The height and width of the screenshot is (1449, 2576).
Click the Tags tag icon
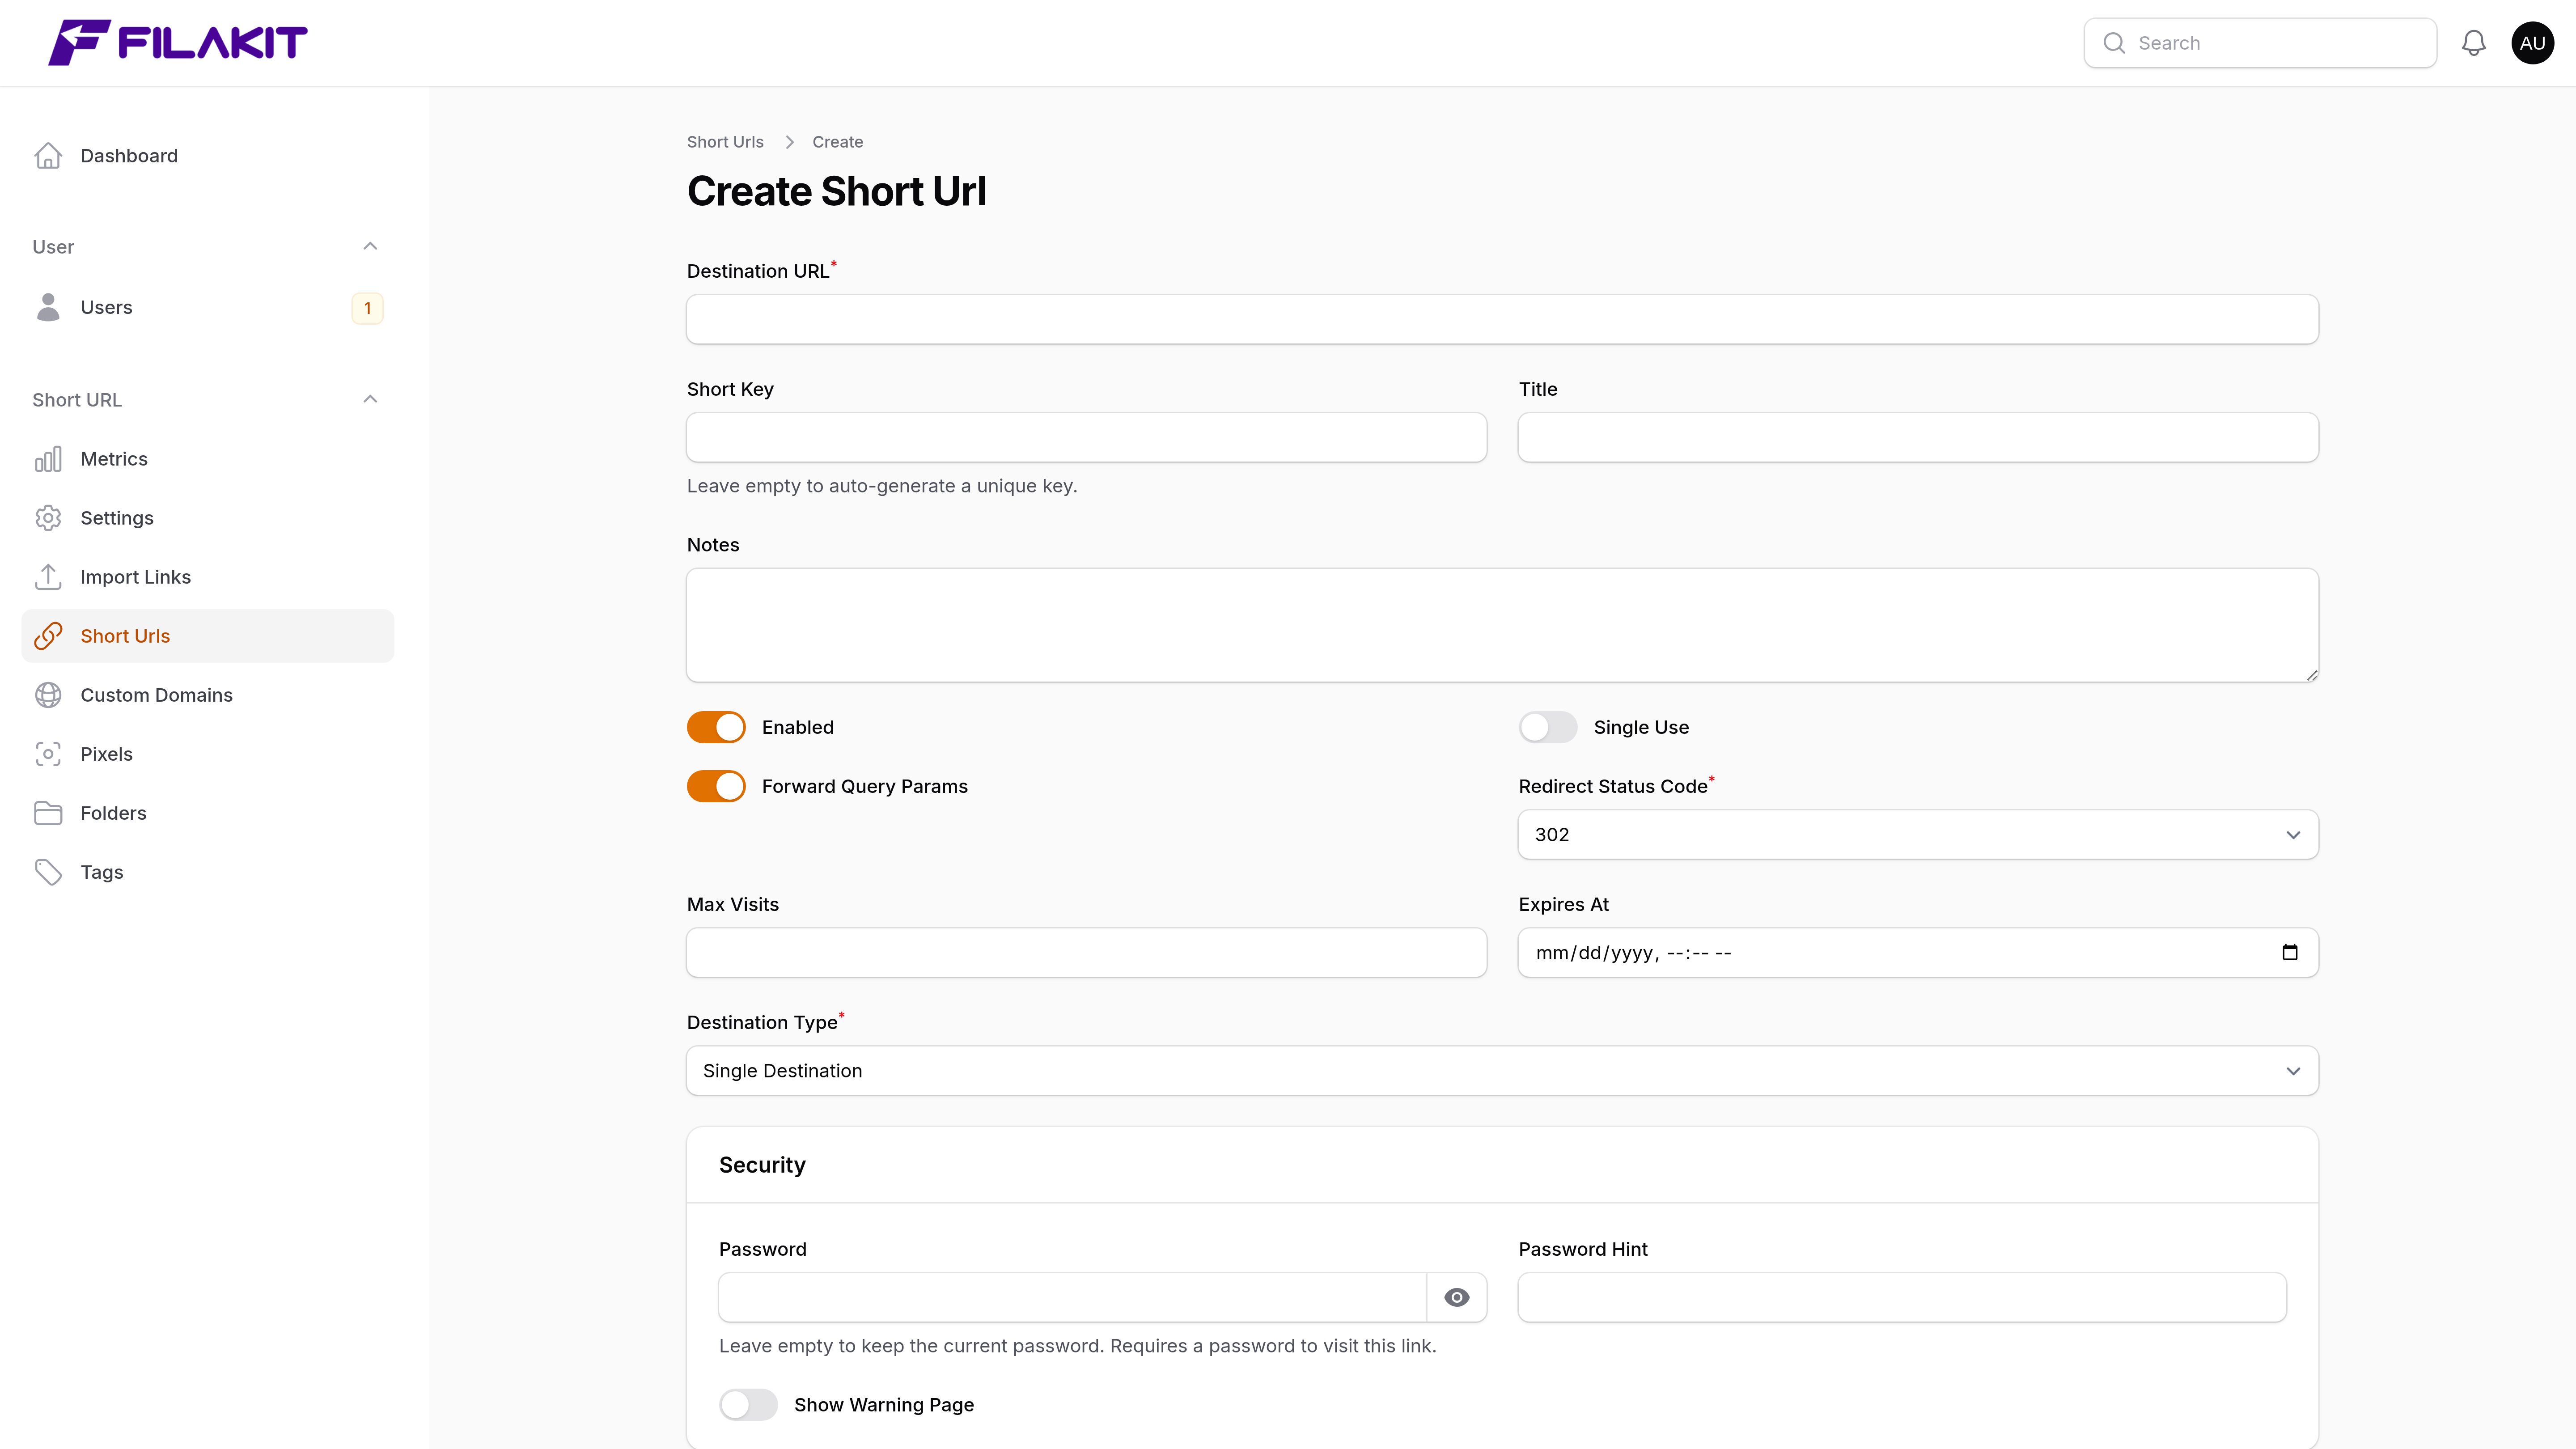tap(48, 872)
